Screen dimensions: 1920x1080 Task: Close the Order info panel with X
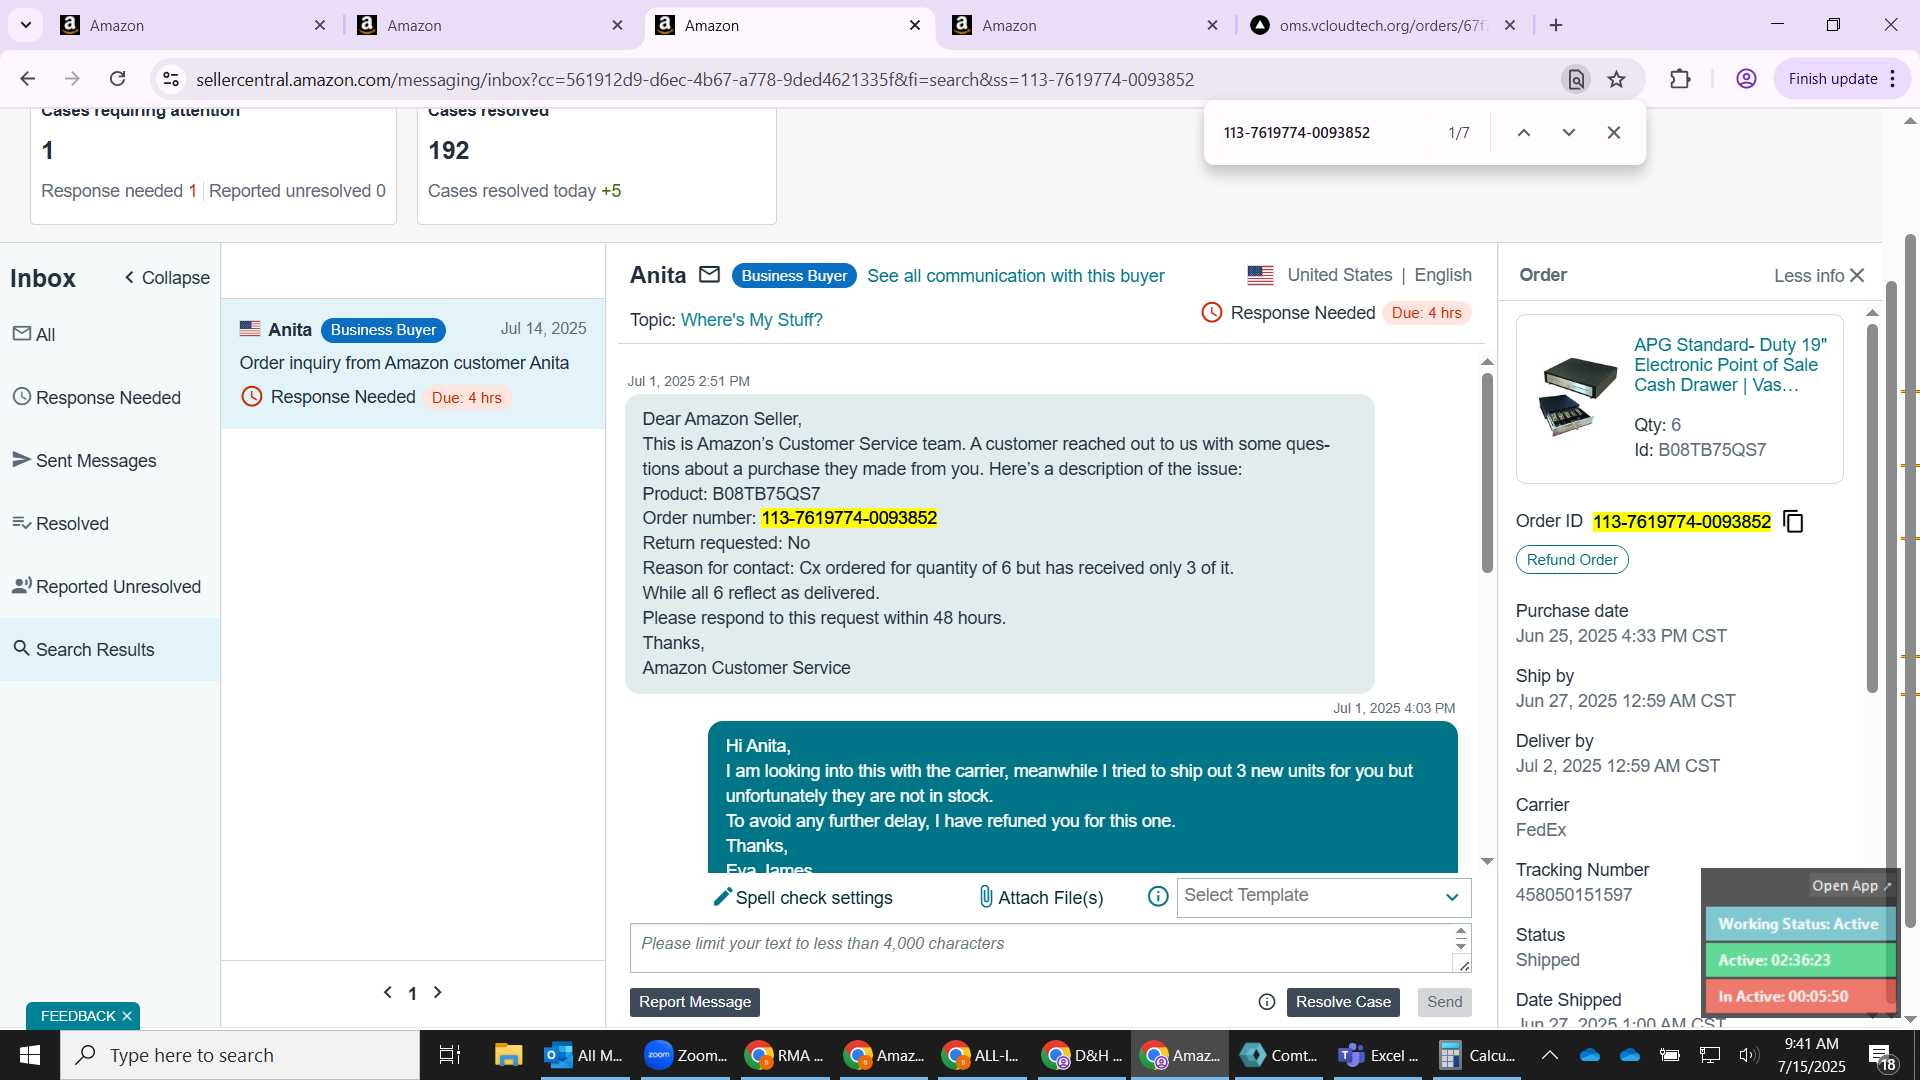[x=1858, y=275]
